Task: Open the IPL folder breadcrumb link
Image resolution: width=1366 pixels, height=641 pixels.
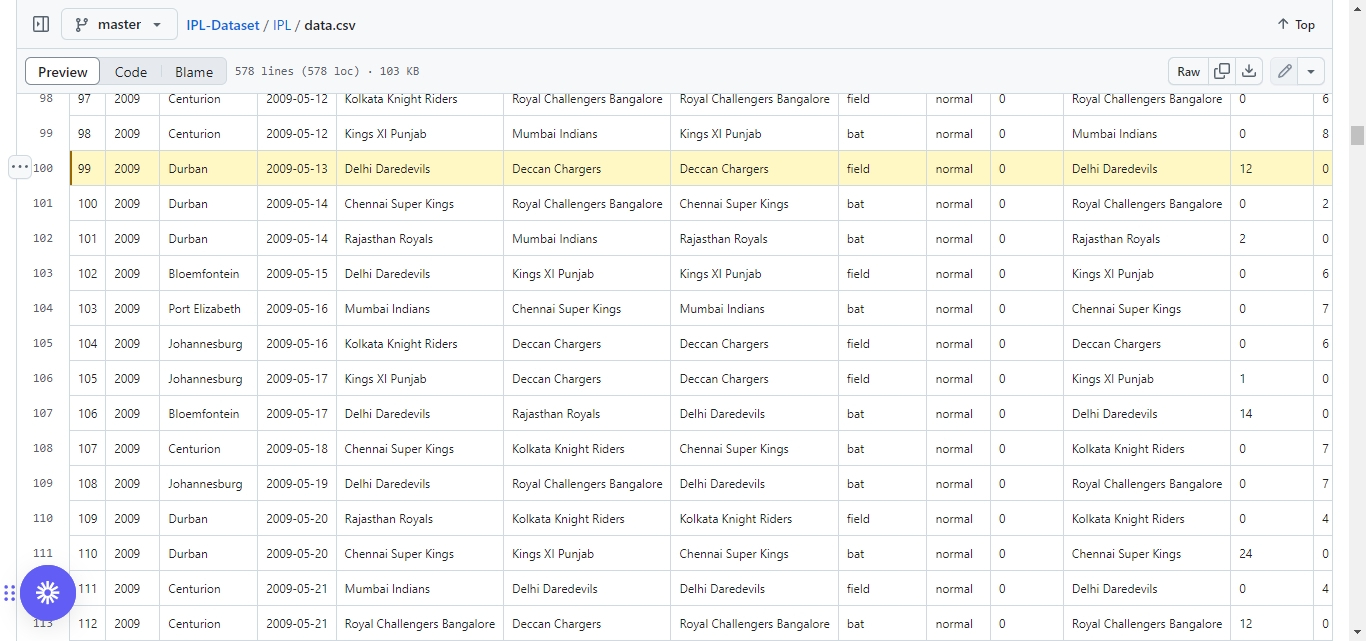Action: click(x=282, y=25)
